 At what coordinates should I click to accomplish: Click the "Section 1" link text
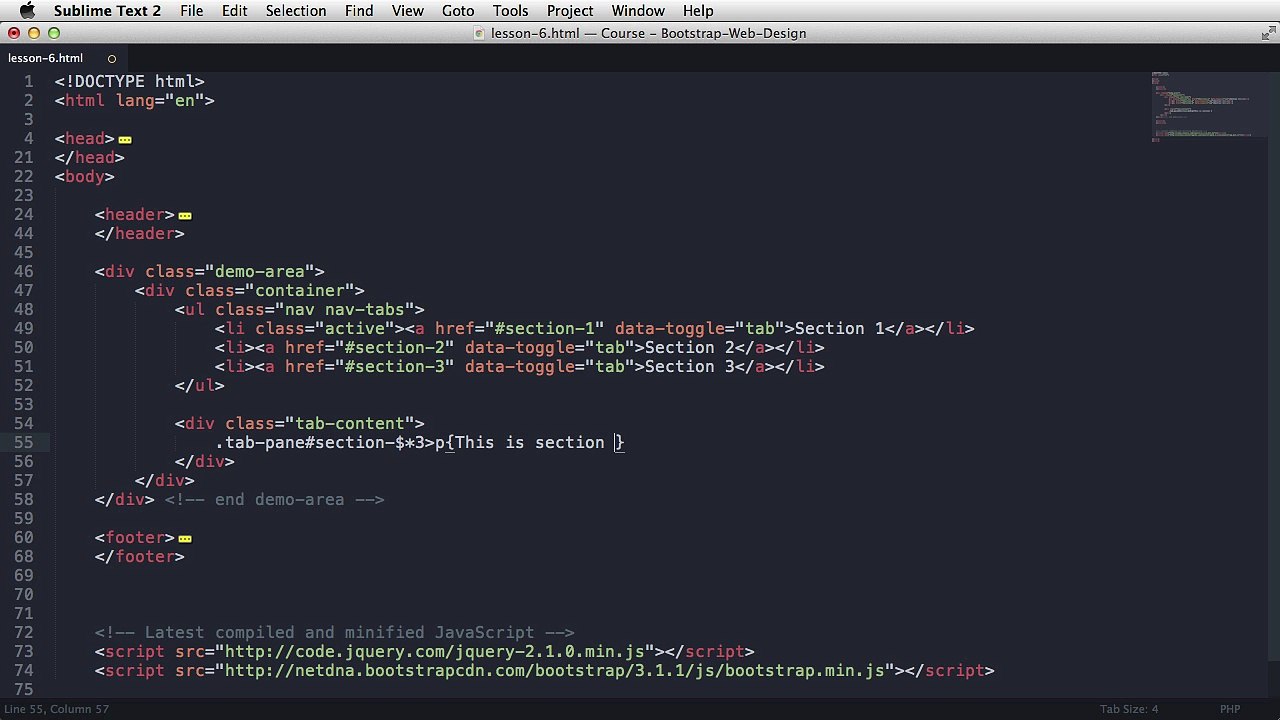[x=840, y=329]
